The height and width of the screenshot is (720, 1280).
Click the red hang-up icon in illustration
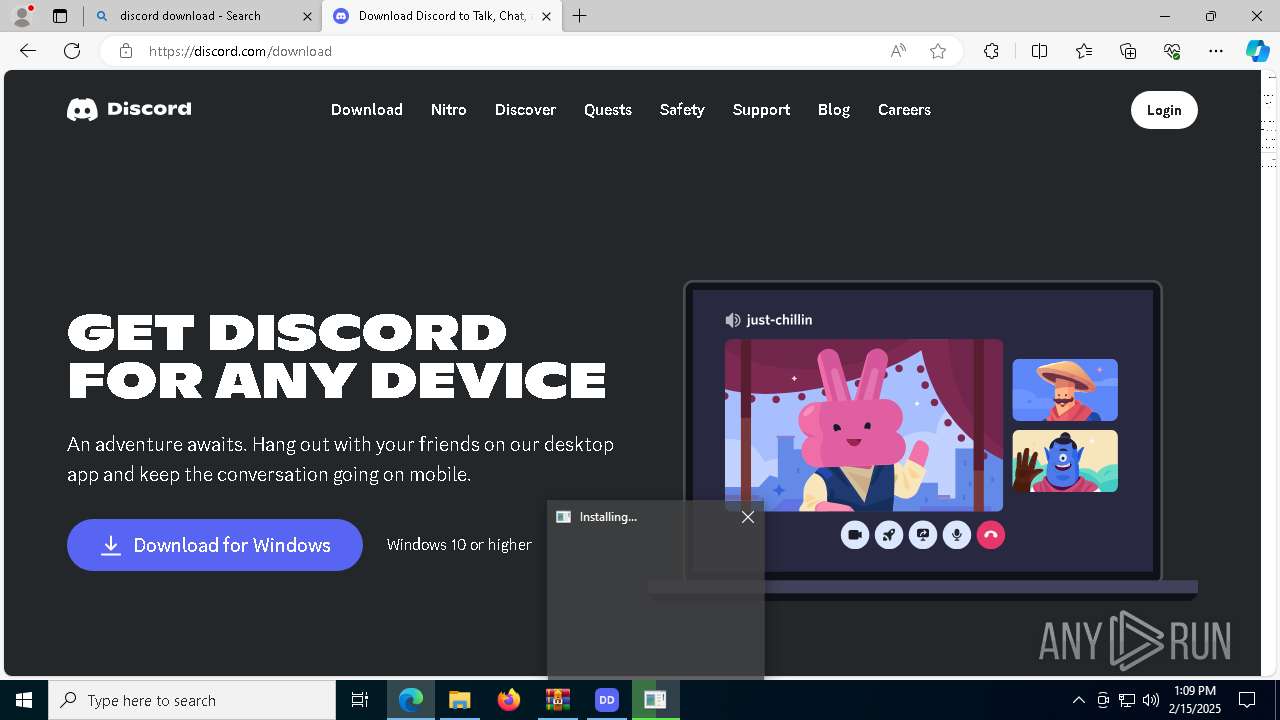[991, 535]
